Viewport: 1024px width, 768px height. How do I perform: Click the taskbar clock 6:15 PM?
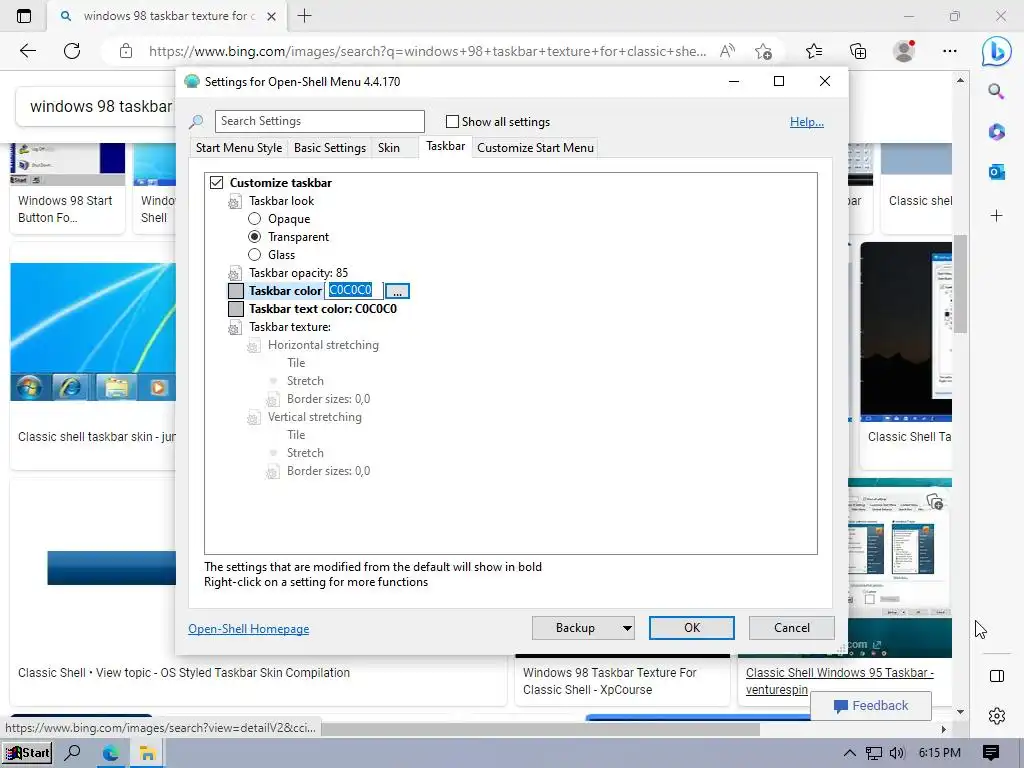939,753
